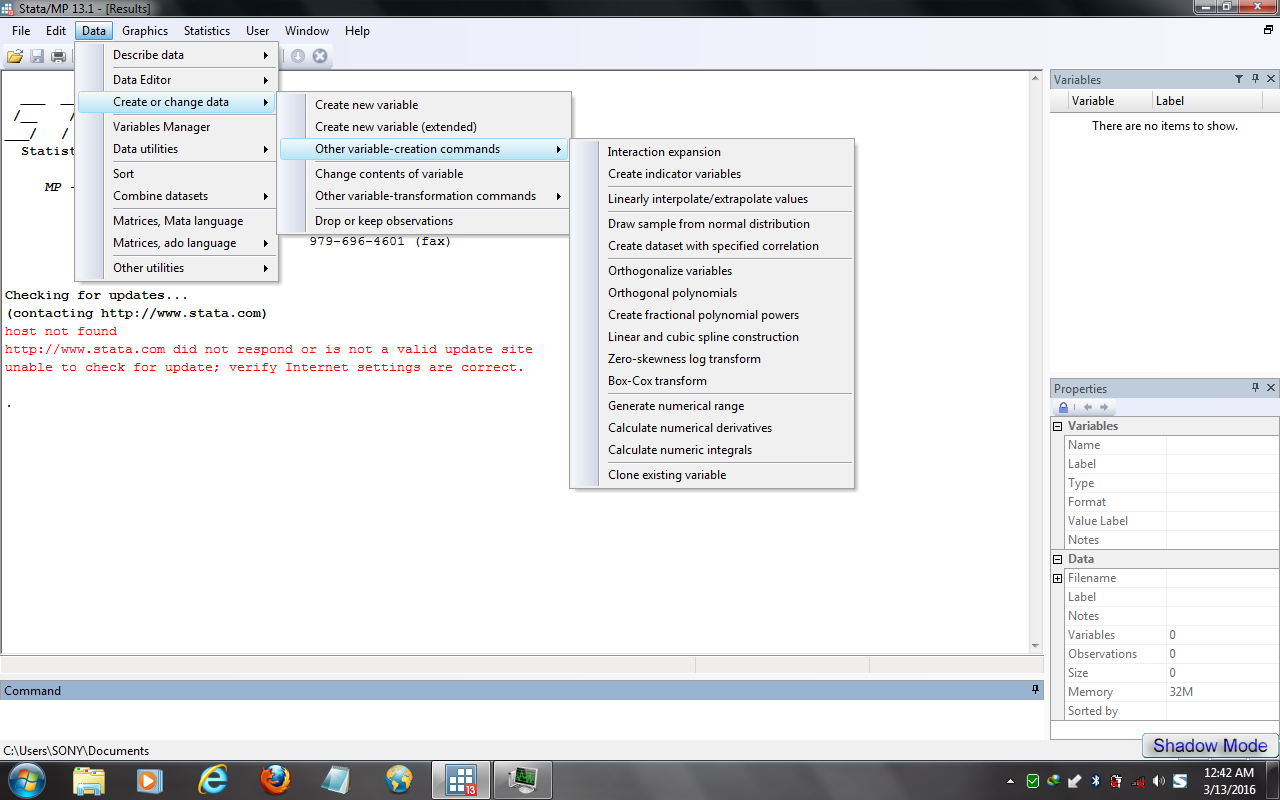Click the Memory value "32M"
Viewport: 1280px width, 800px height.
click(x=1181, y=692)
